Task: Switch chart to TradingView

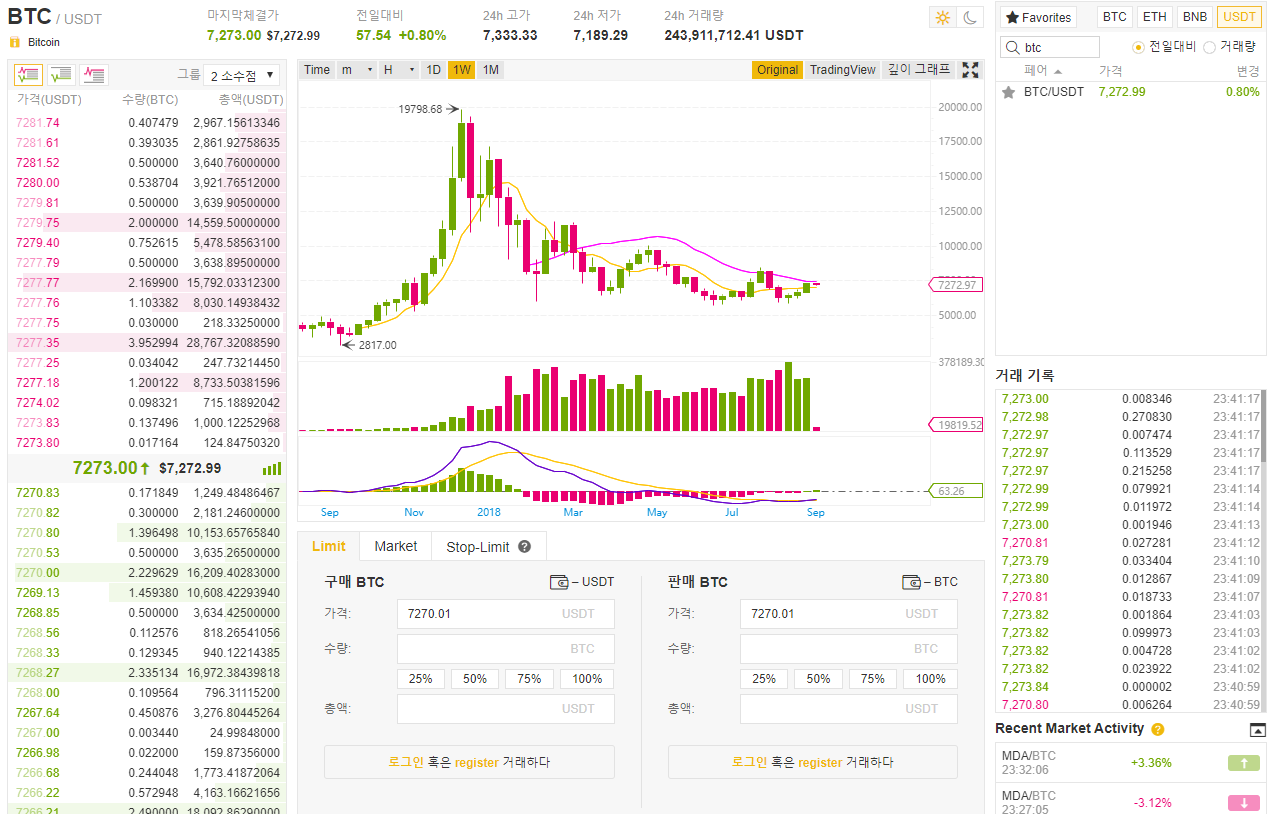Action: 843,70
